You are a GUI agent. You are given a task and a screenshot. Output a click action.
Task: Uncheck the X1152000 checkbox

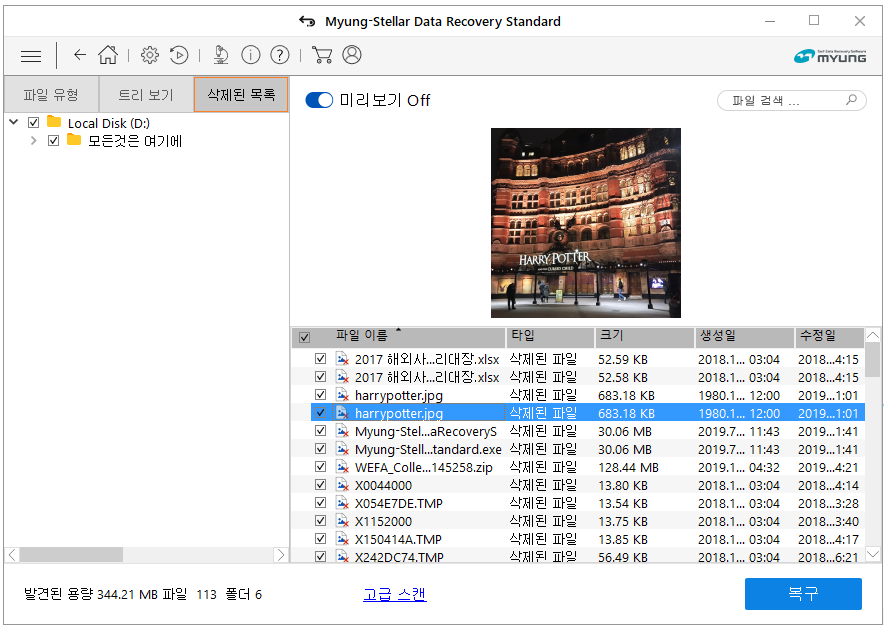tap(320, 521)
